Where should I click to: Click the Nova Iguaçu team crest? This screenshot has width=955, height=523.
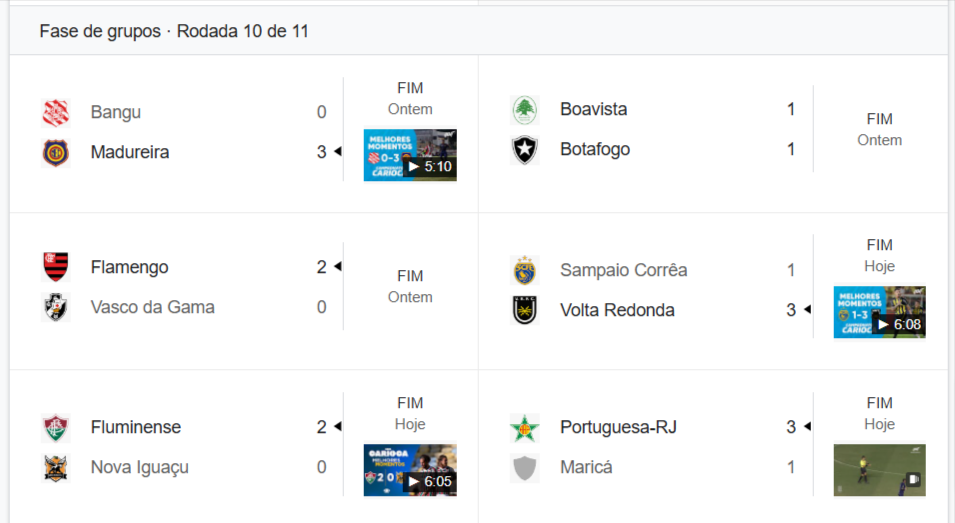click(56, 468)
